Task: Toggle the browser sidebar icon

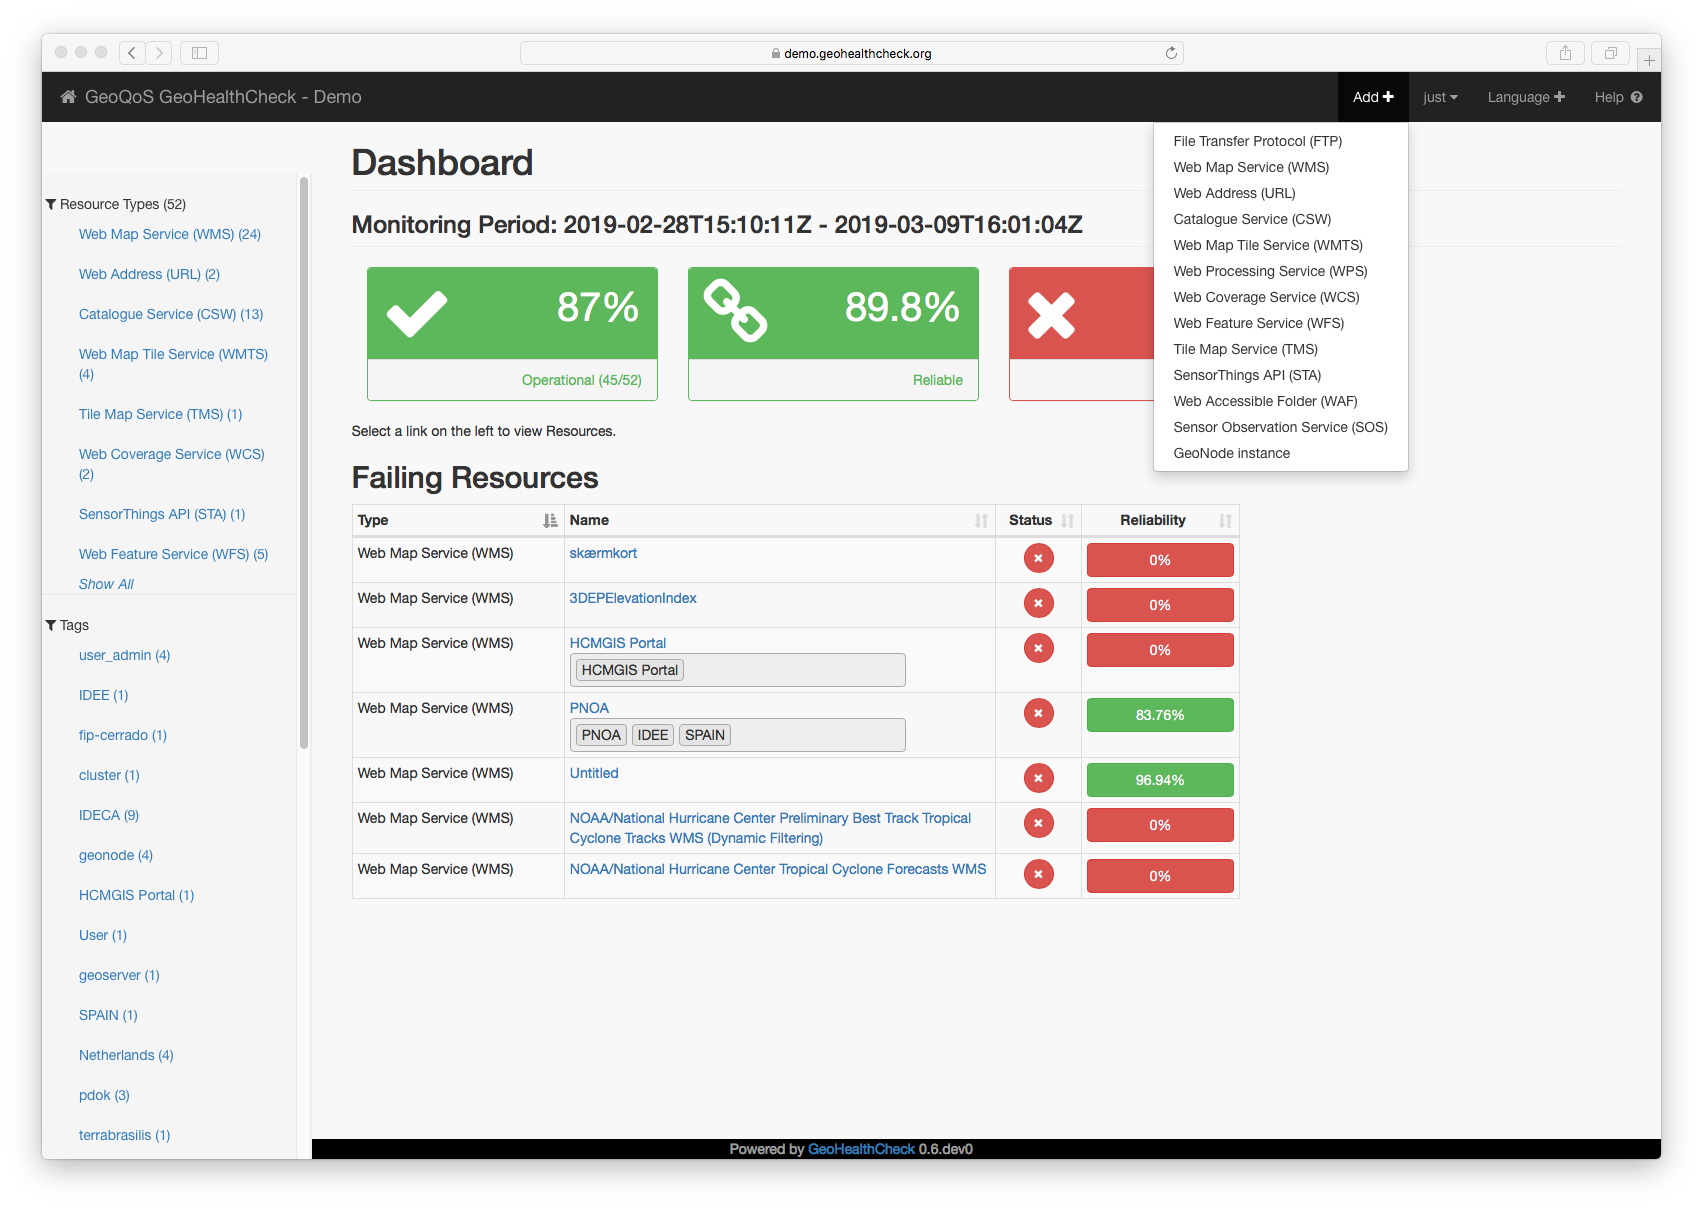Action: coord(199,53)
